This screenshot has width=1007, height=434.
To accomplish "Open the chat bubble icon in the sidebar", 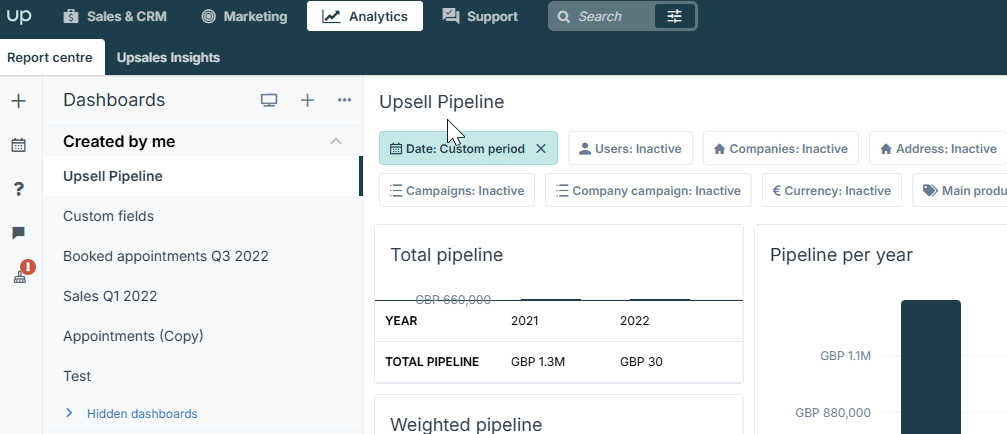I will (x=19, y=233).
